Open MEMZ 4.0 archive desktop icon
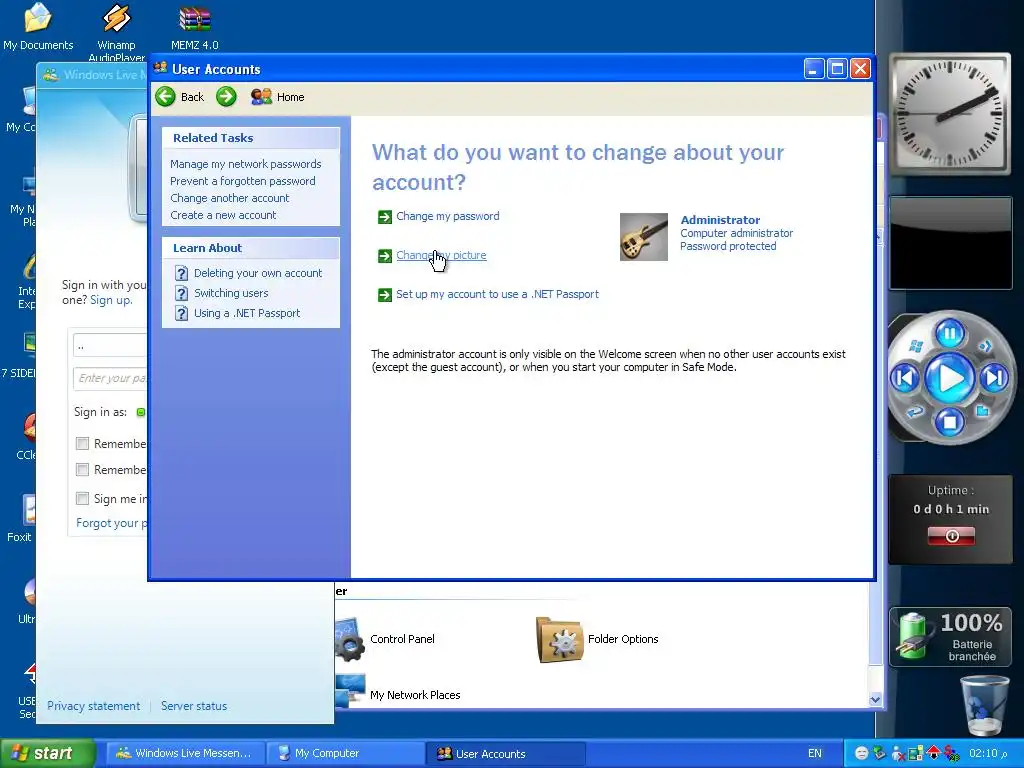 click(195, 27)
